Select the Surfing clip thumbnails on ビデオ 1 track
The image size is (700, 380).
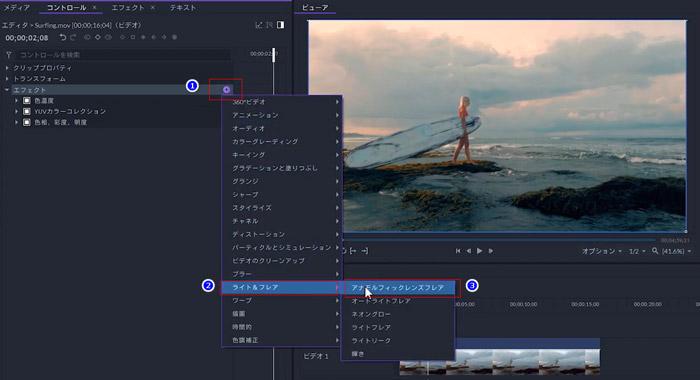(x=500, y=362)
